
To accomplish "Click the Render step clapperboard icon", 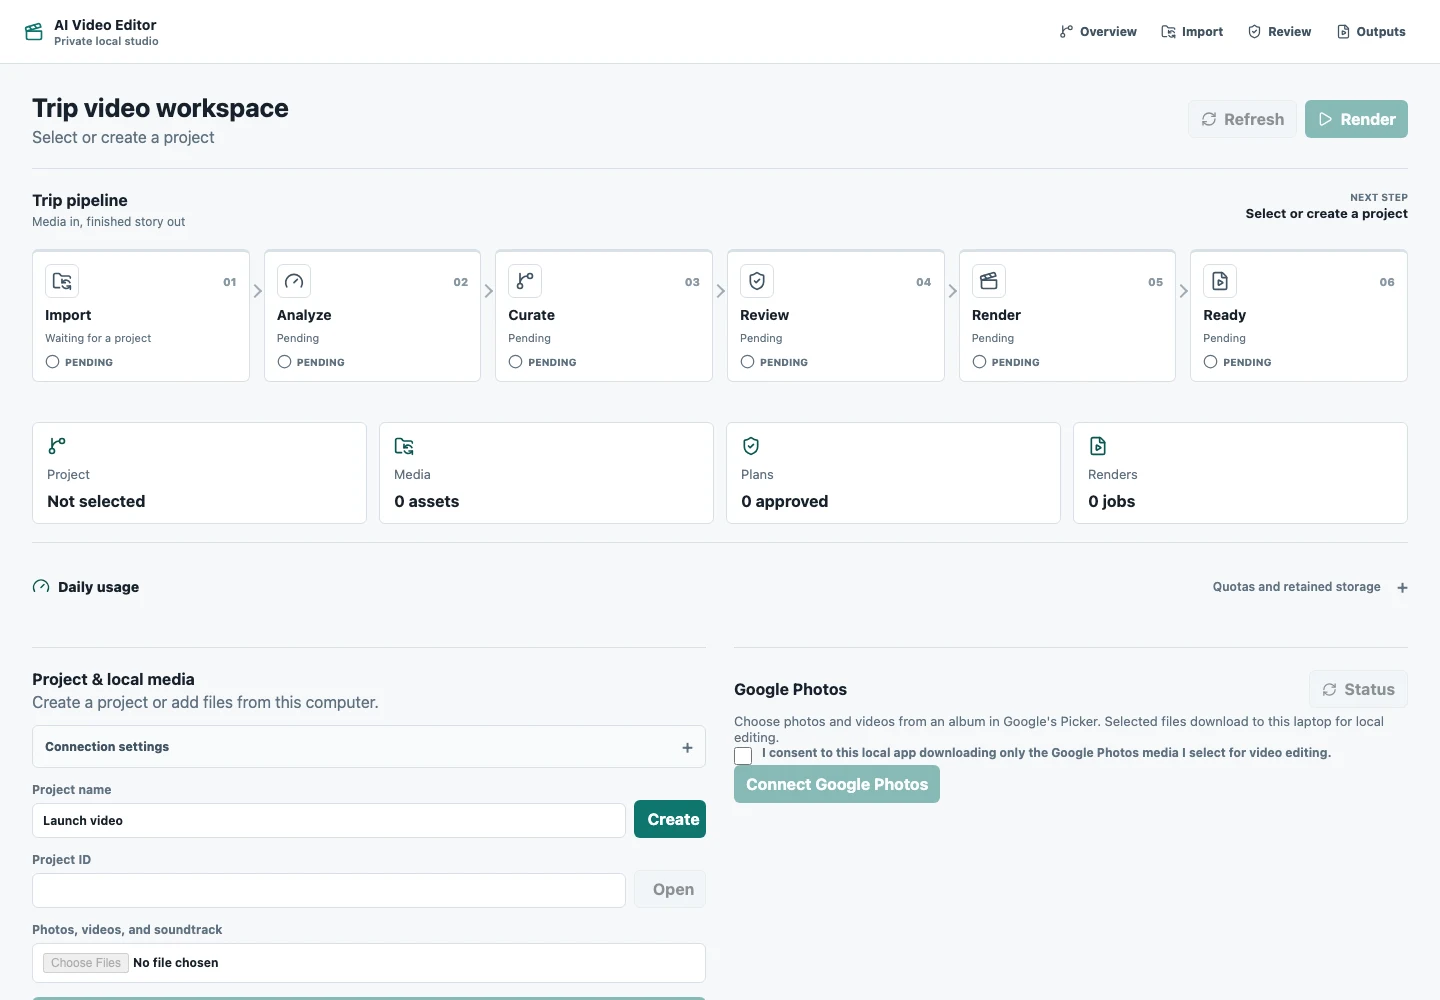I will [989, 281].
